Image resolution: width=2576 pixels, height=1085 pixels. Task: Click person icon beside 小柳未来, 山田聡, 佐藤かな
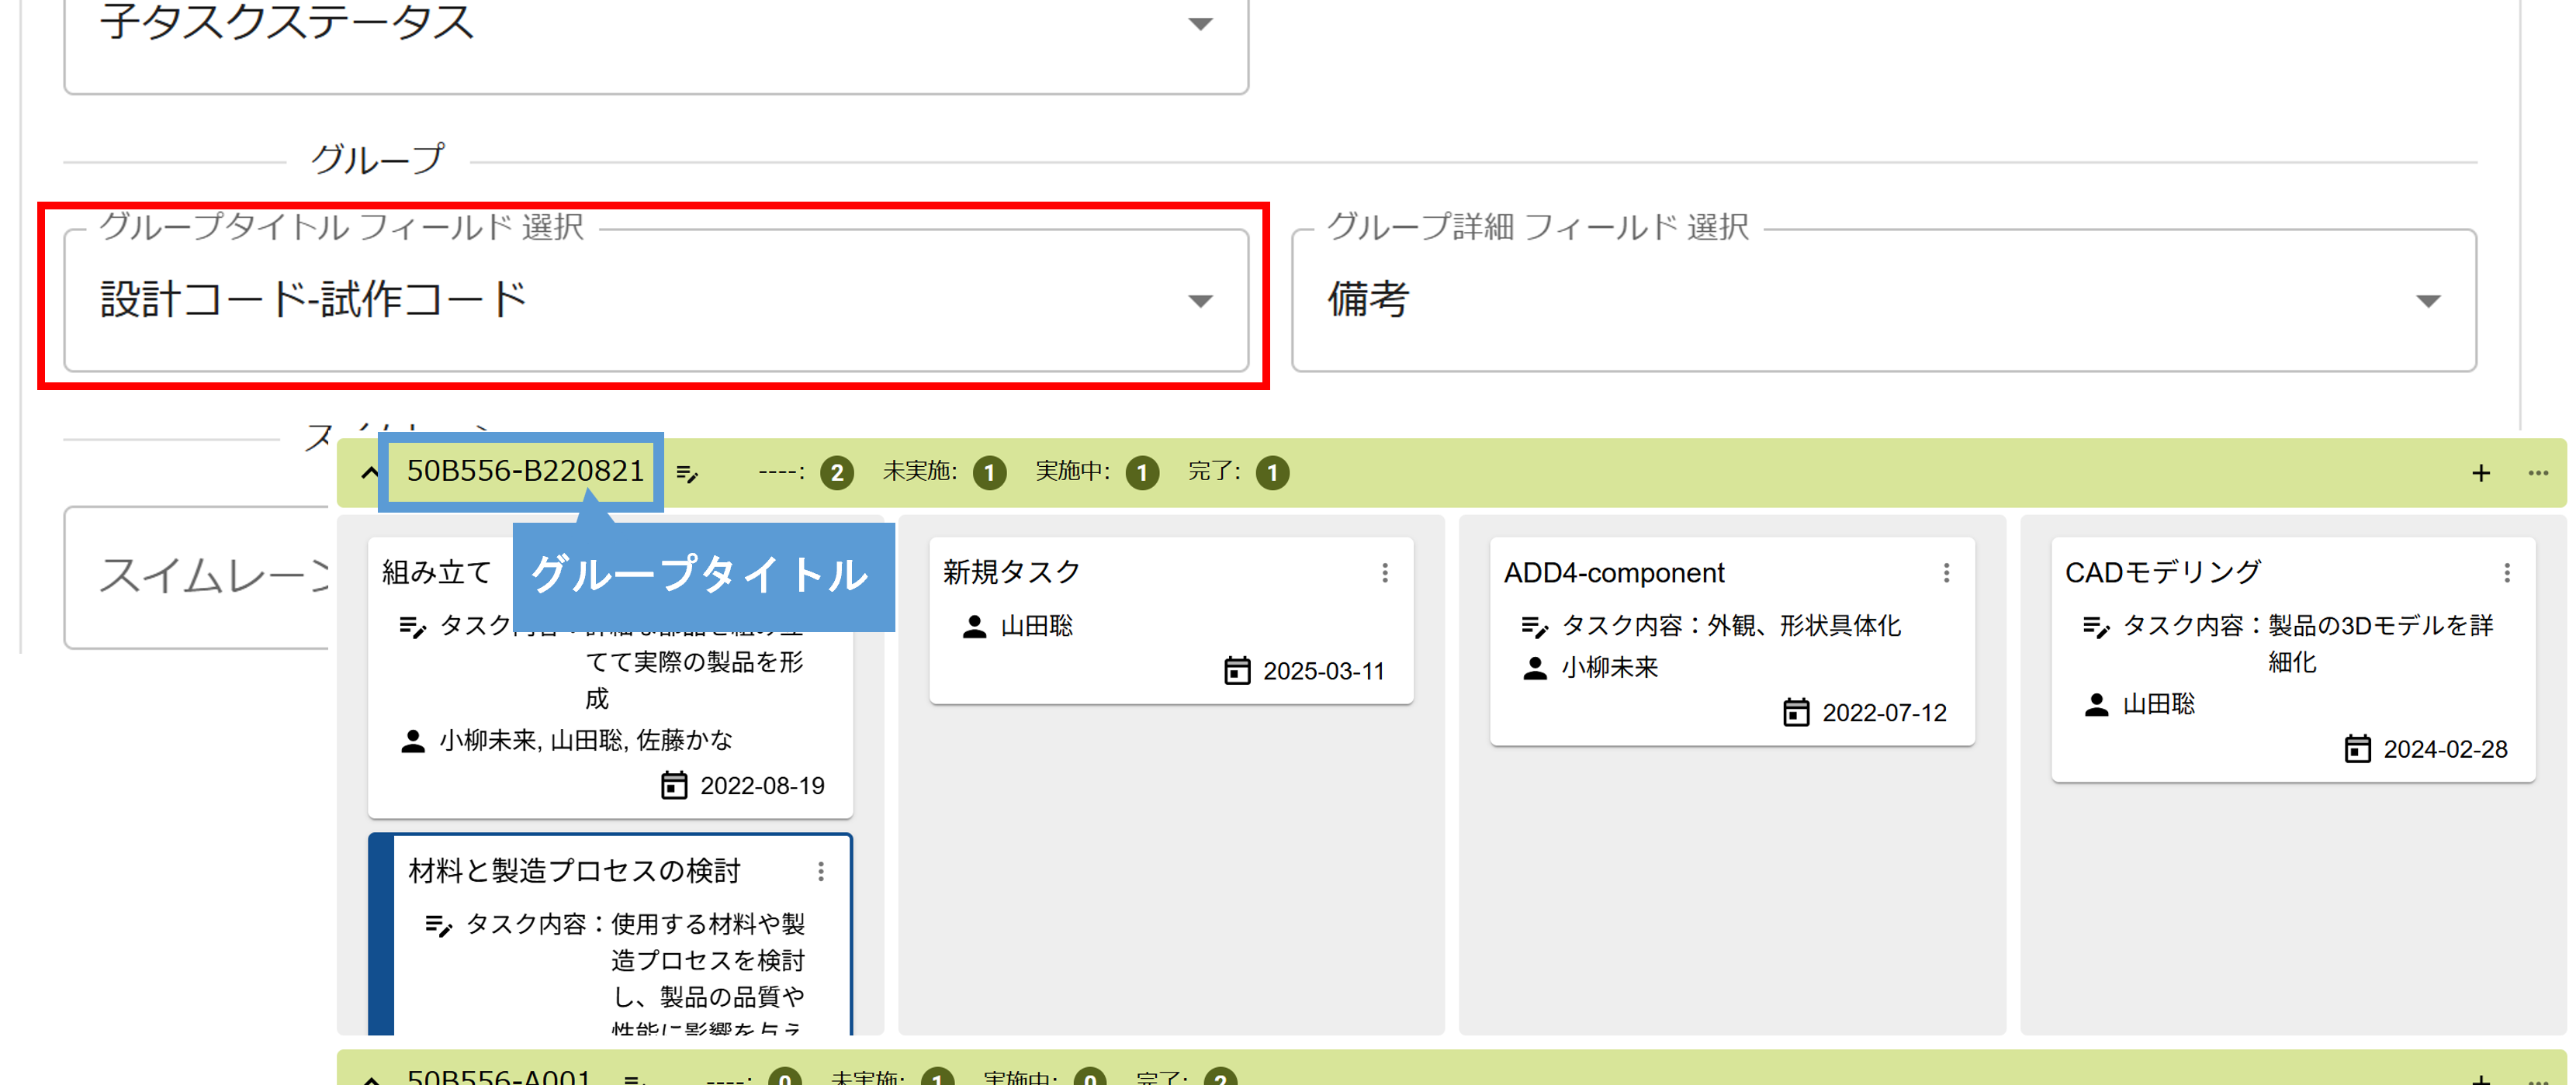pyautogui.click(x=413, y=741)
